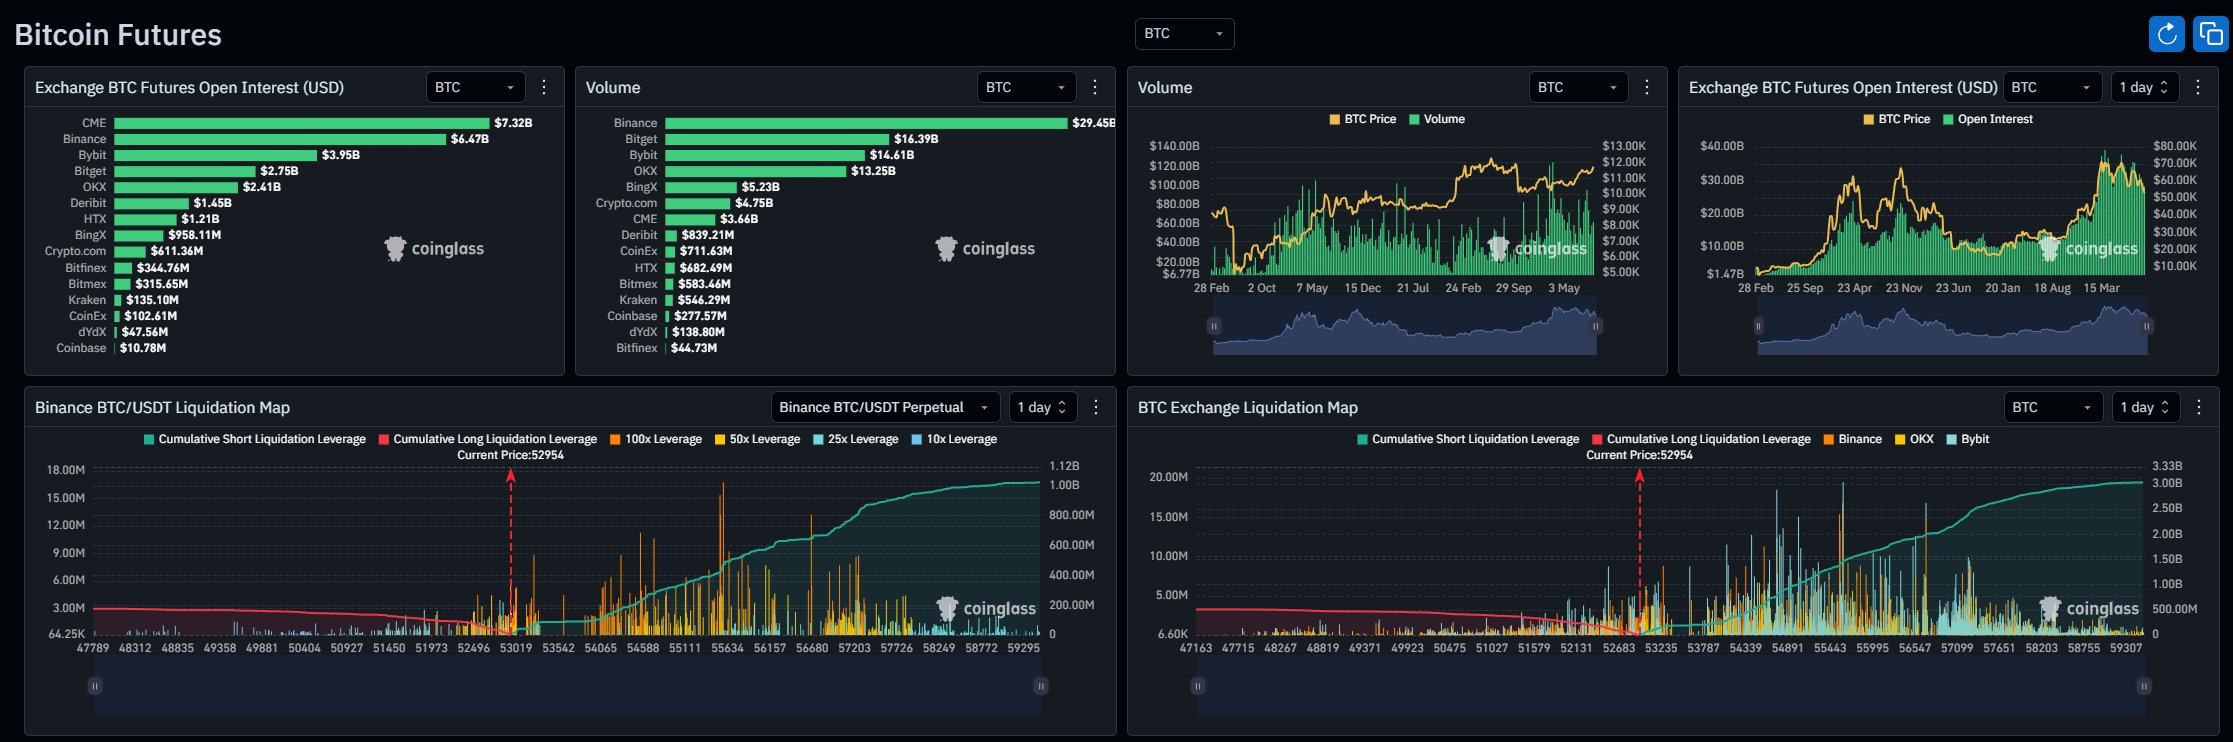The width and height of the screenshot is (2233, 742).
Task: Expand BTC dropdown in BTC Exchange Liquidation Map
Action: coord(2053,407)
